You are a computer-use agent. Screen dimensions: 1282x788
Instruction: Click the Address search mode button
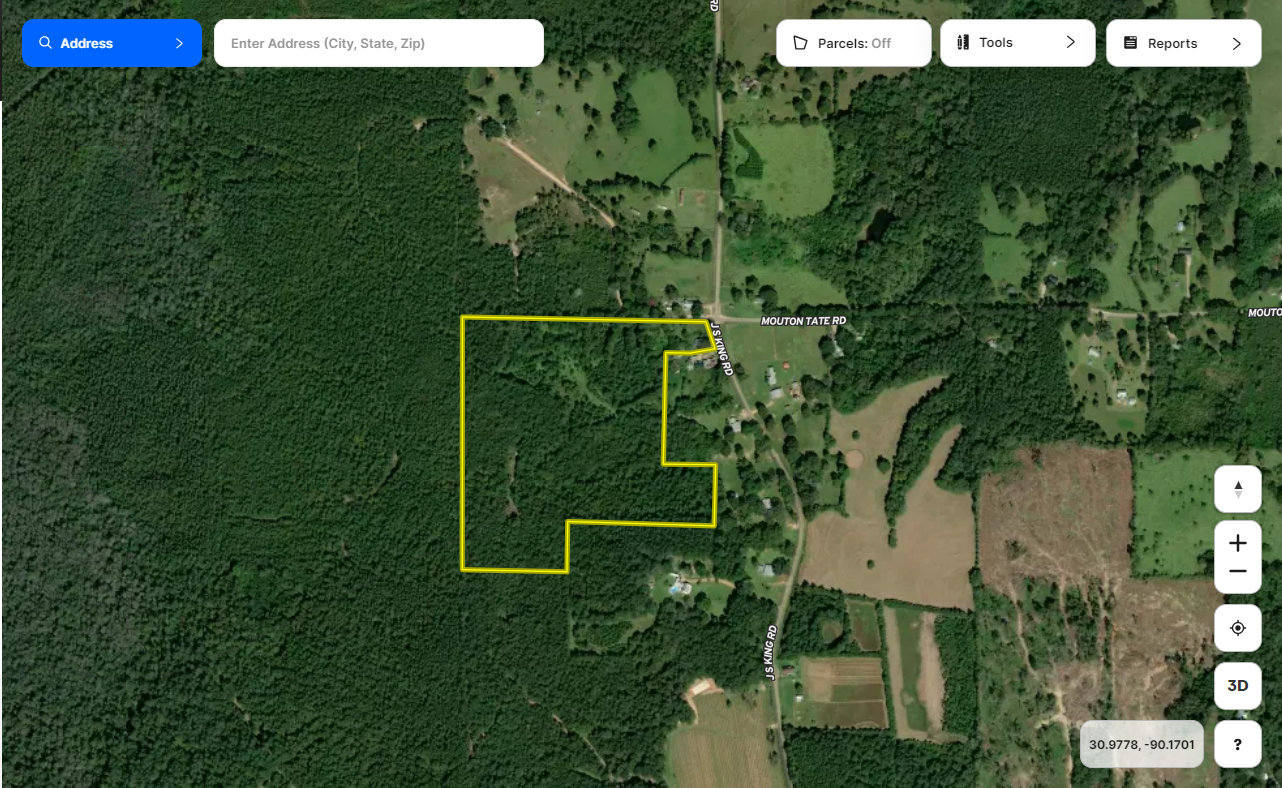pos(112,43)
